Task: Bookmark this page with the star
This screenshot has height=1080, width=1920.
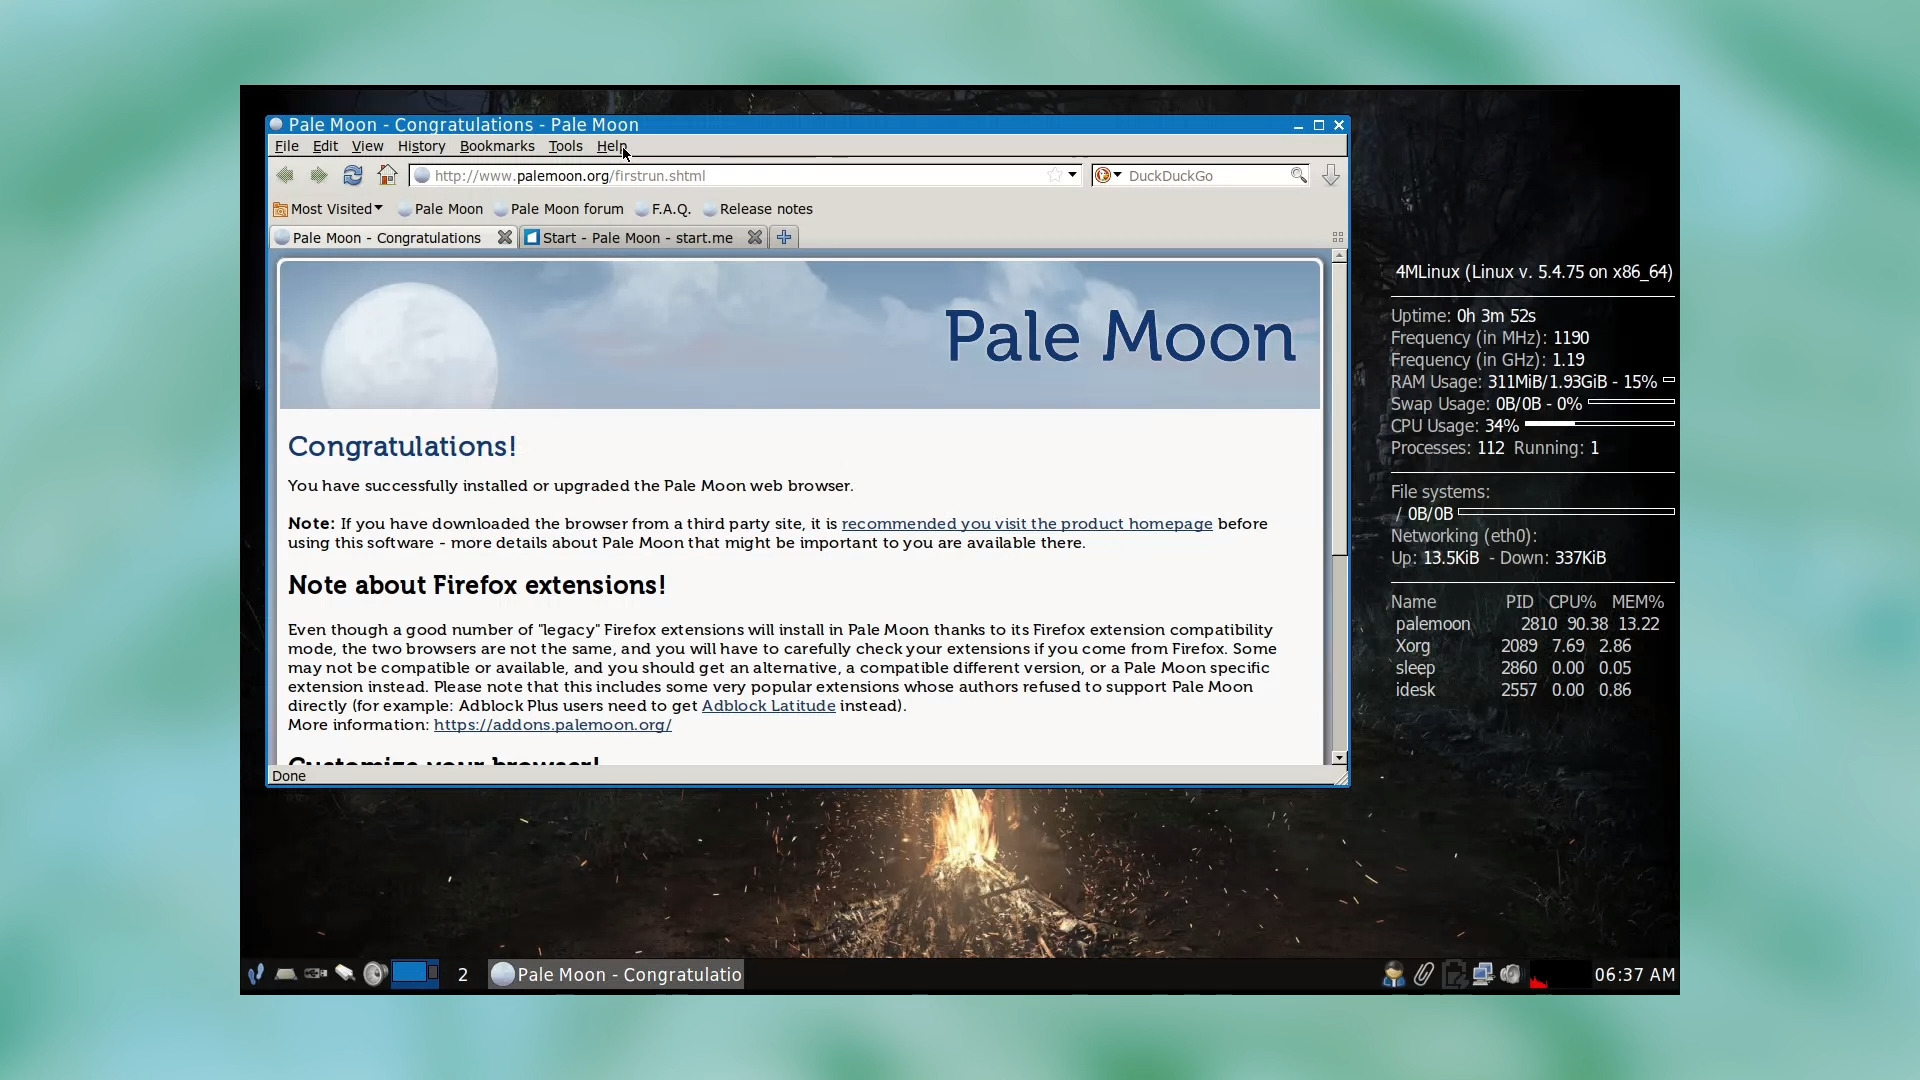Action: 1054,175
